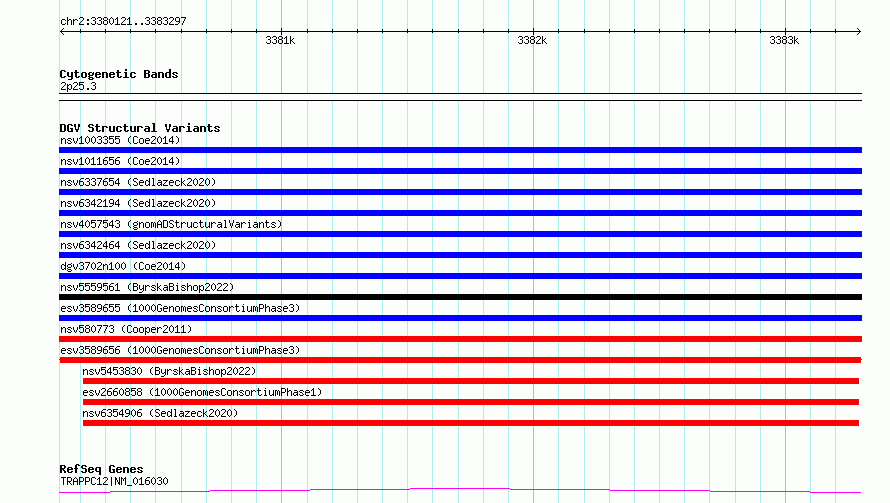The width and height of the screenshot is (890, 503).
Task: Click red bar under nsv5453830
Action: [x=471, y=381]
